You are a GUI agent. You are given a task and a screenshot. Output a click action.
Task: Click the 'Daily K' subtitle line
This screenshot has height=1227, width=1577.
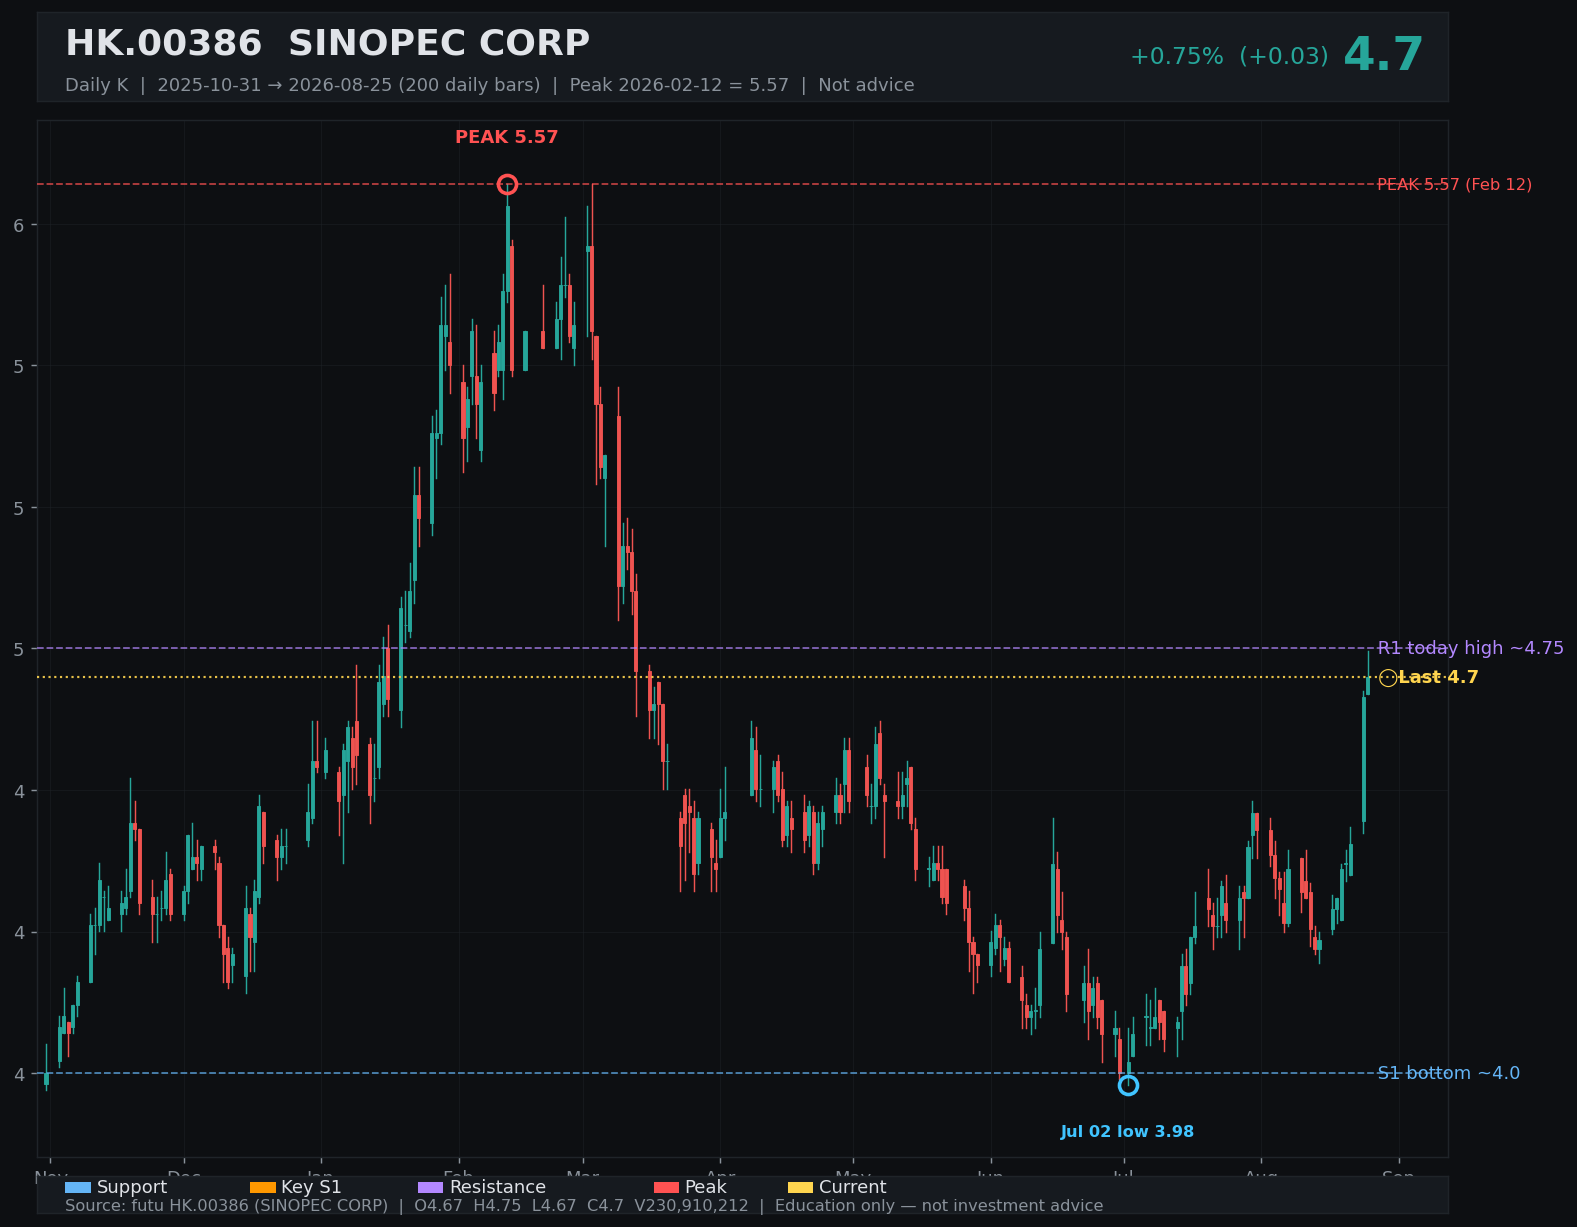coord(490,85)
